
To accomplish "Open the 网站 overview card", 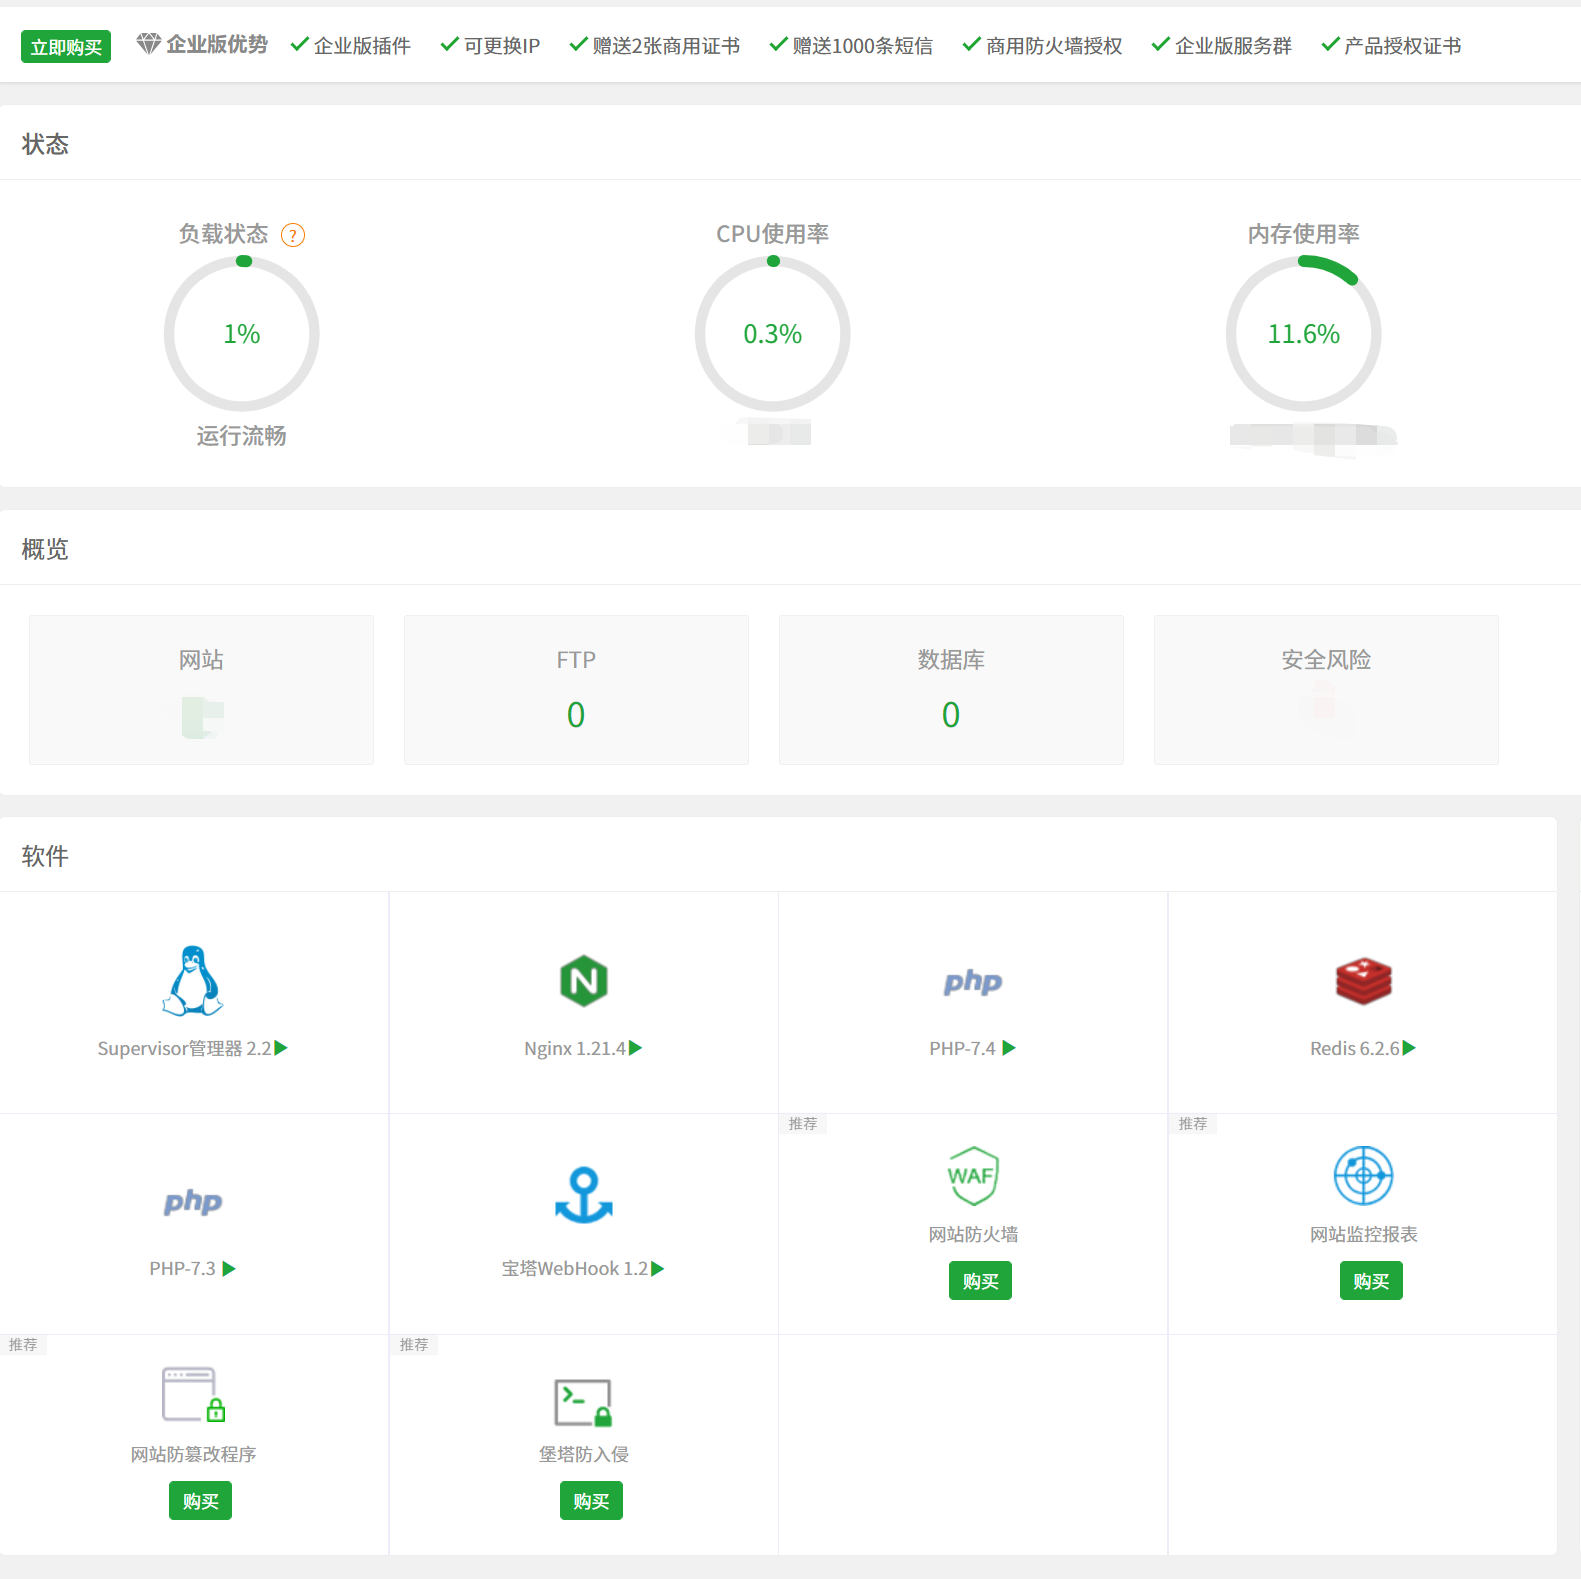I will pos(201,690).
